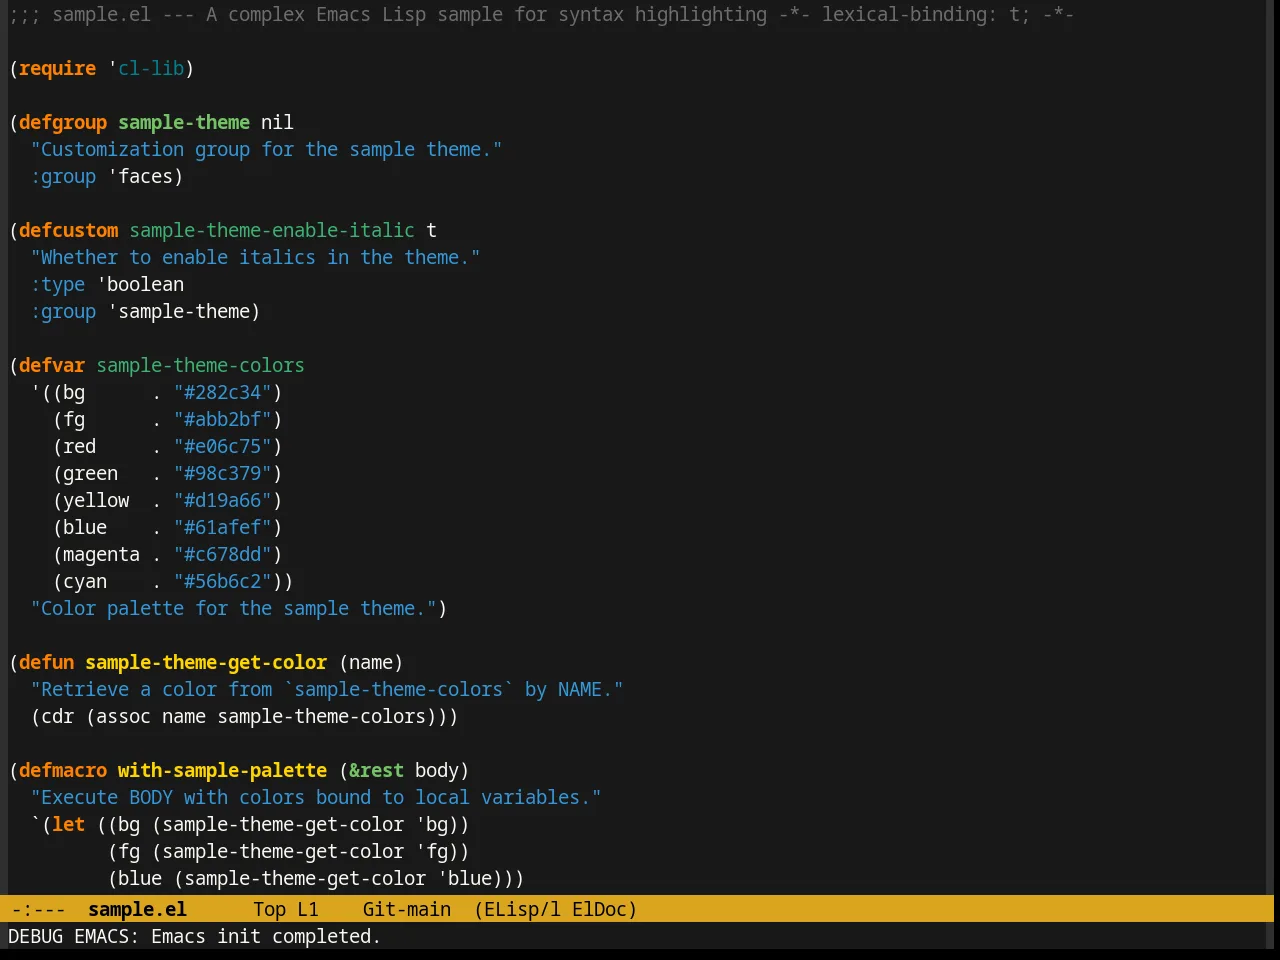This screenshot has width=1280, height=960.
Task: Click the "#56b6c2" color string
Action: point(222,581)
